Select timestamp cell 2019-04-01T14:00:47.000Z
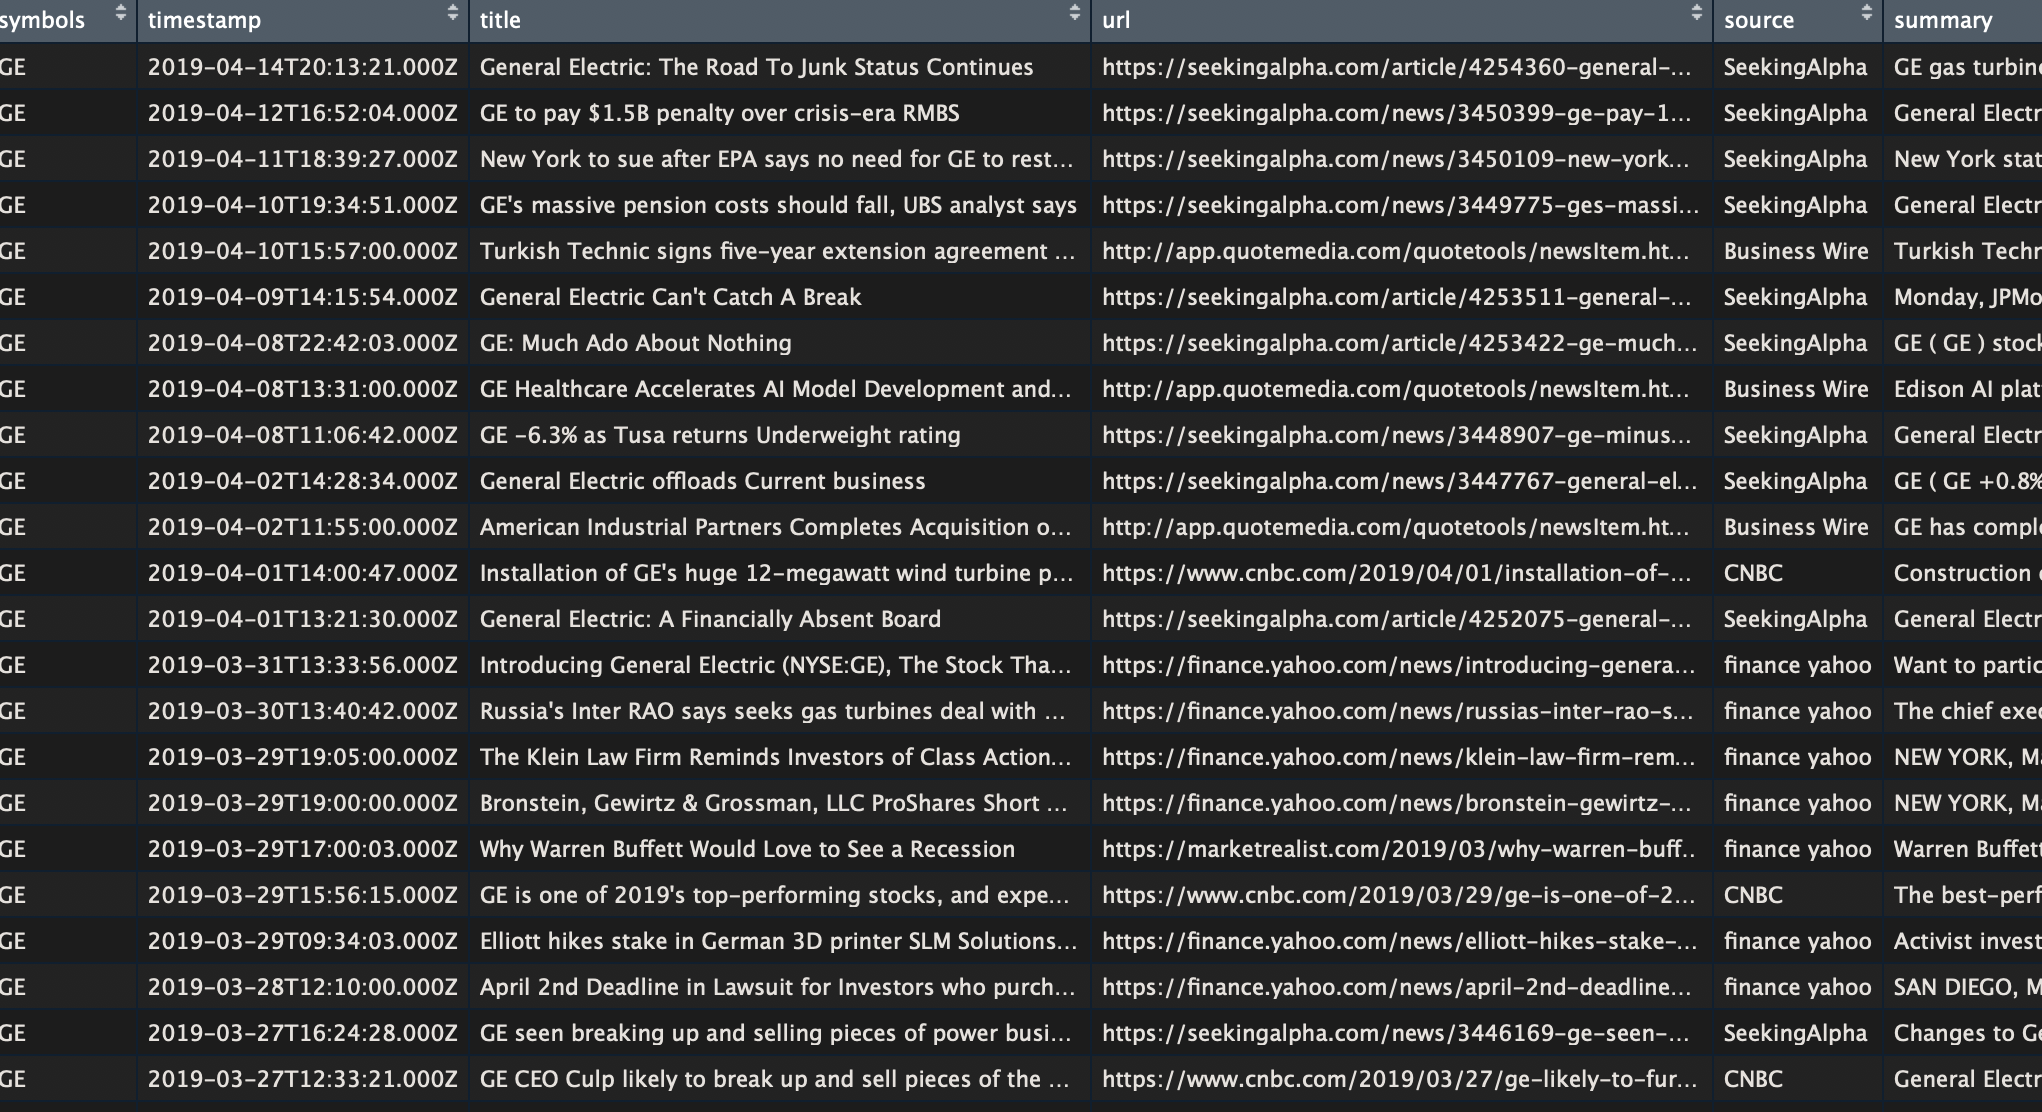The image size is (2042, 1112). point(302,573)
